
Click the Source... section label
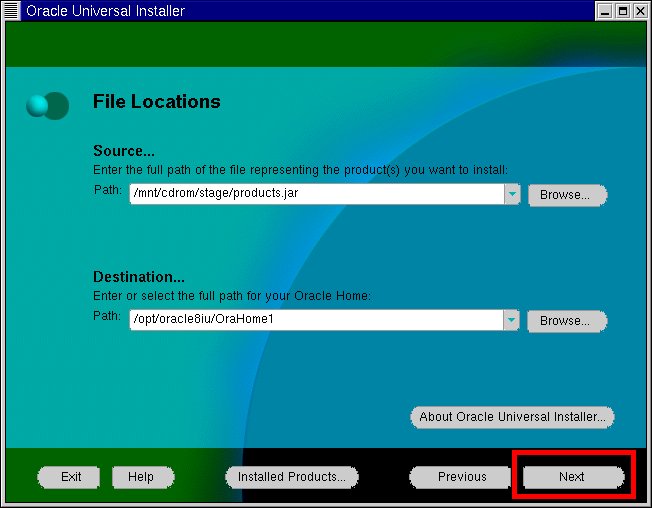point(123,150)
